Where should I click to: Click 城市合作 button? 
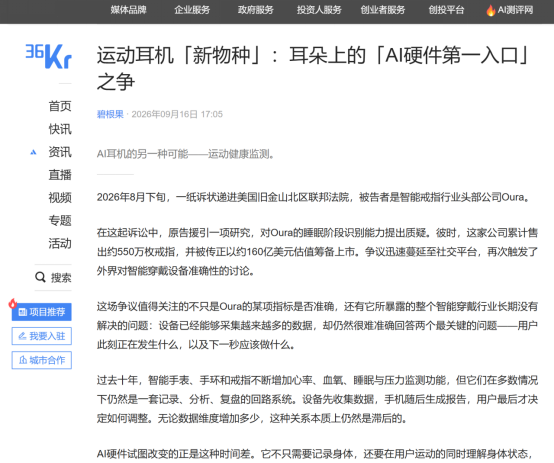point(42,360)
